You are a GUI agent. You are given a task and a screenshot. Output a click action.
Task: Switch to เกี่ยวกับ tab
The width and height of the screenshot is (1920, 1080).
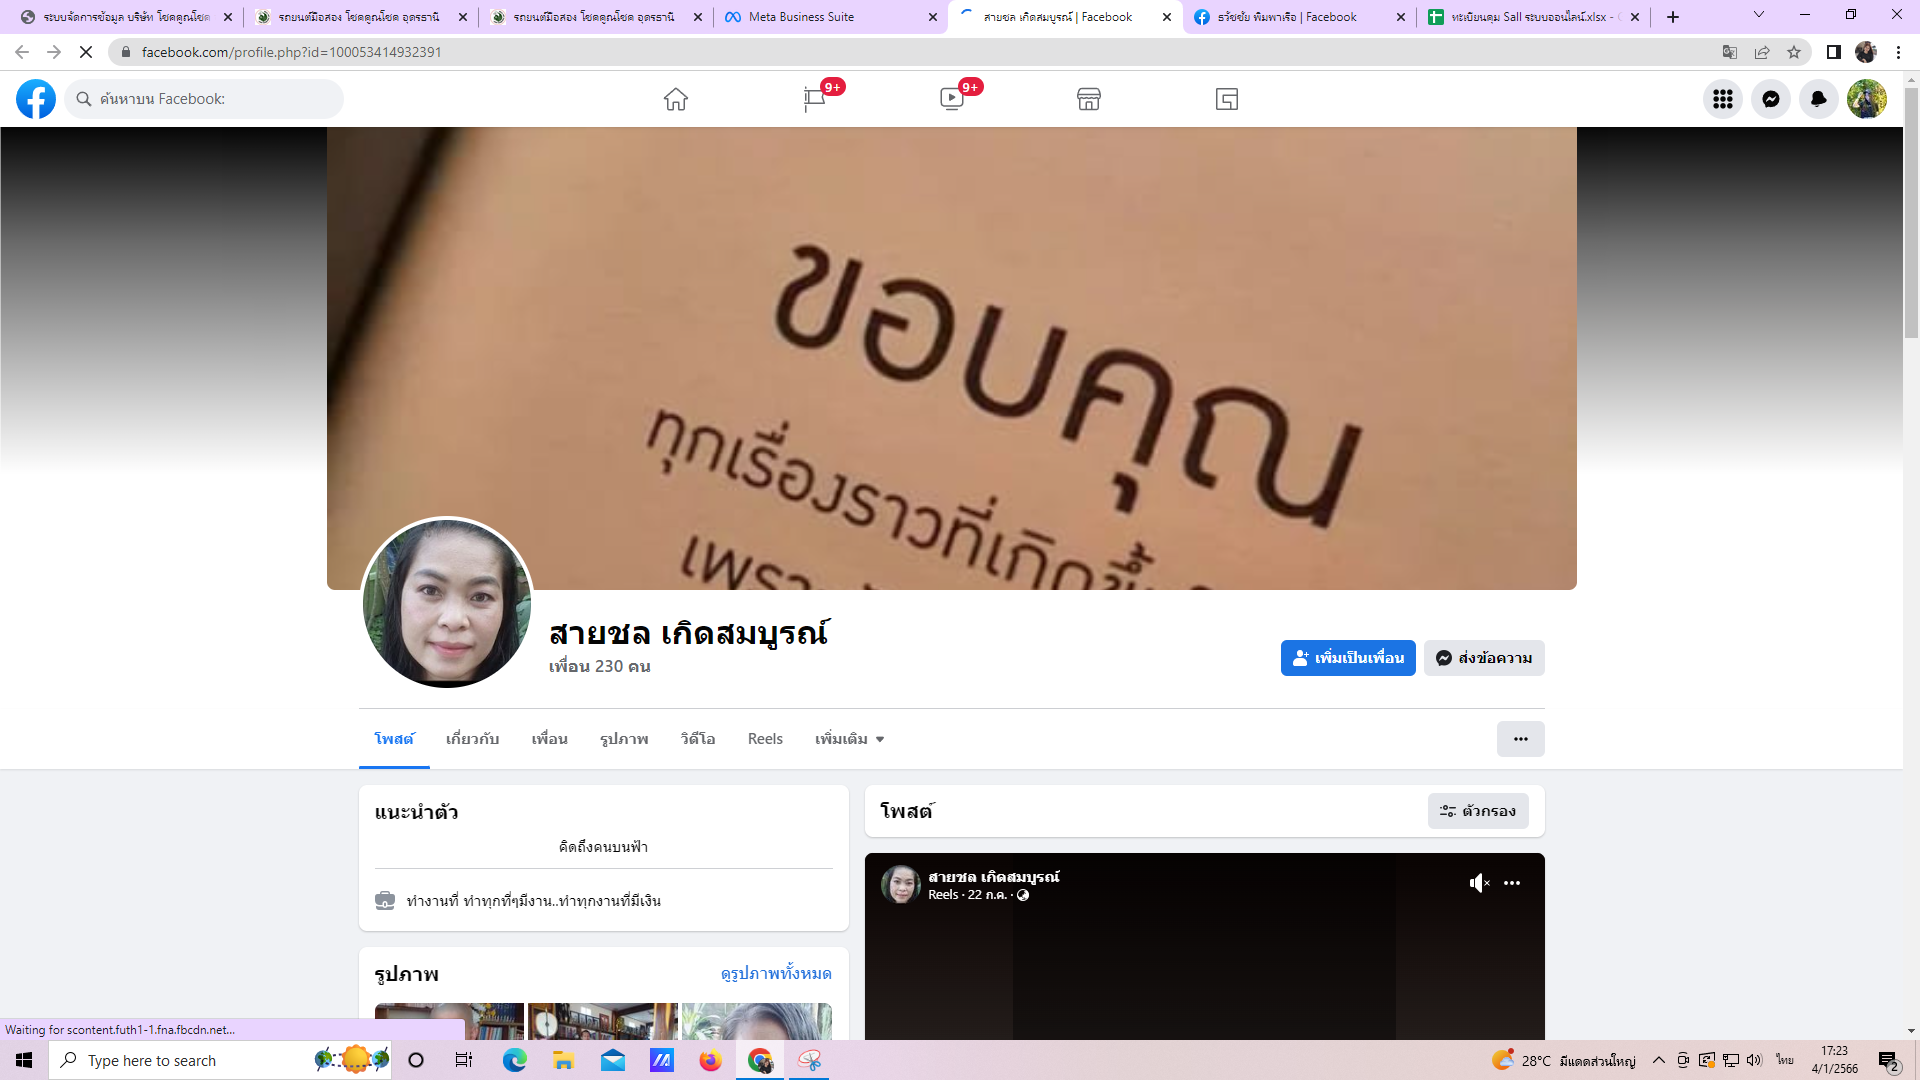pyautogui.click(x=472, y=739)
